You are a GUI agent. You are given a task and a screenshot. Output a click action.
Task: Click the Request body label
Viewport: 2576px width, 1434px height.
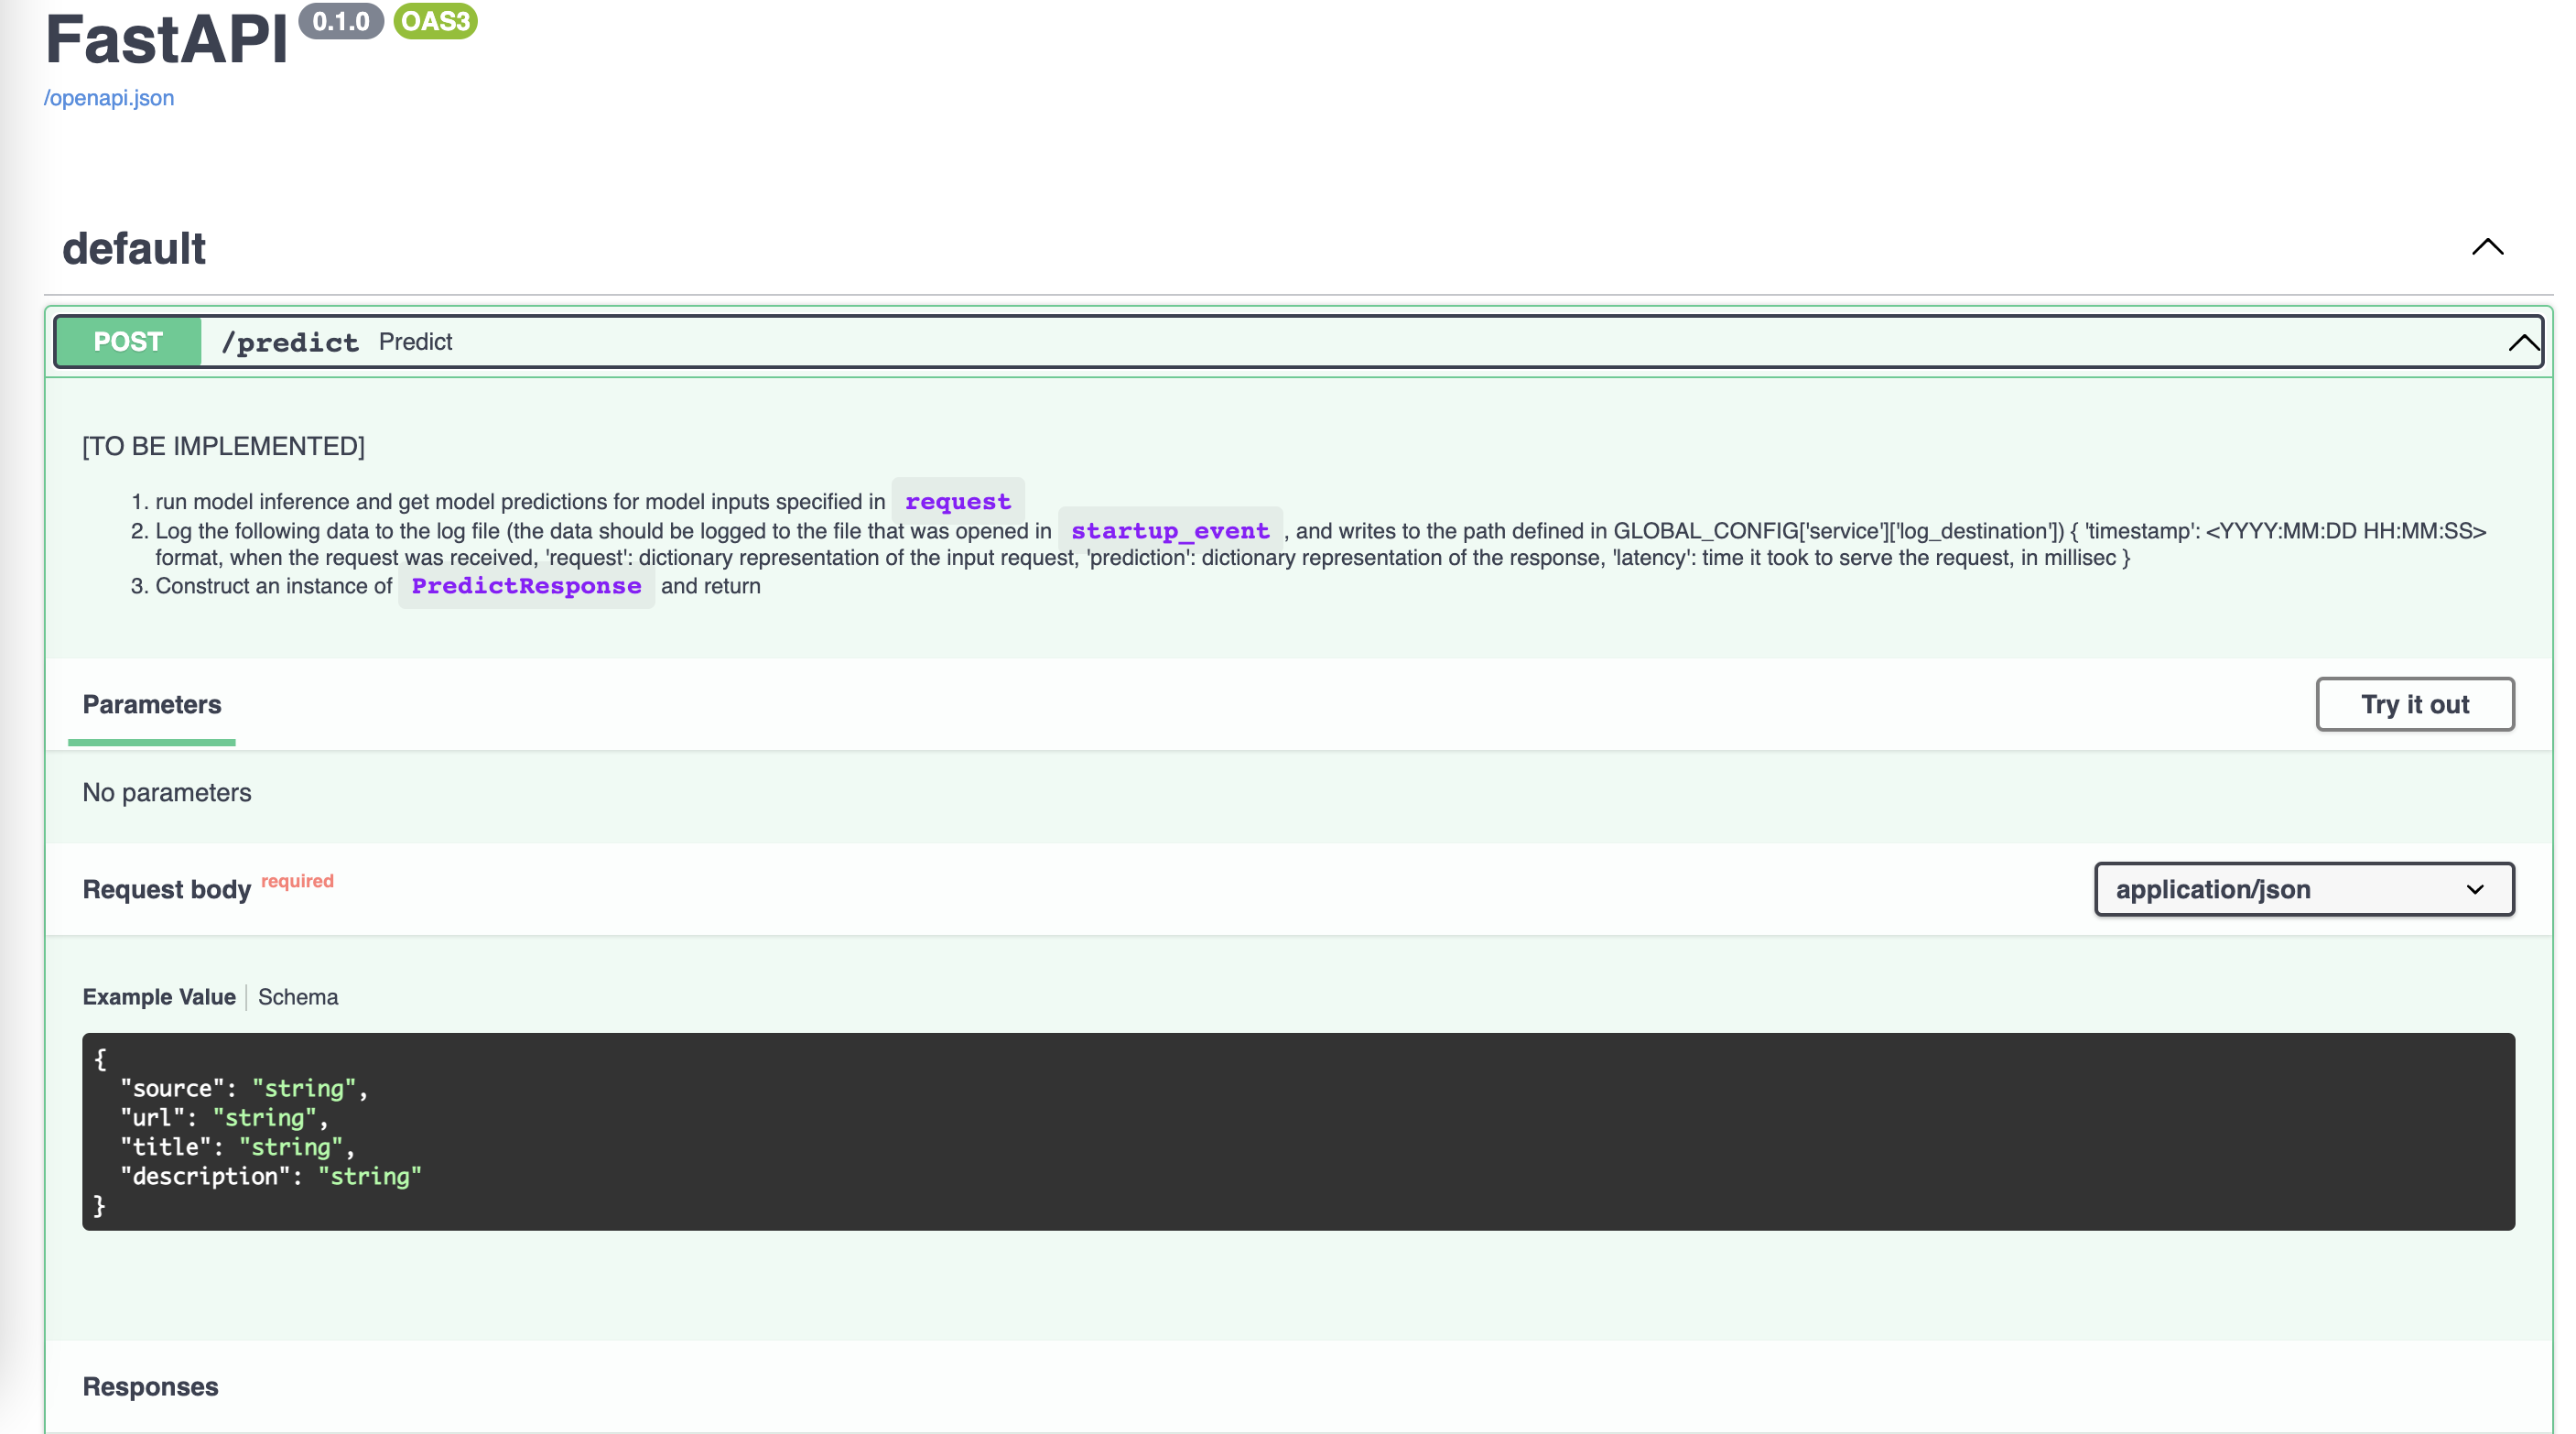click(x=166, y=889)
